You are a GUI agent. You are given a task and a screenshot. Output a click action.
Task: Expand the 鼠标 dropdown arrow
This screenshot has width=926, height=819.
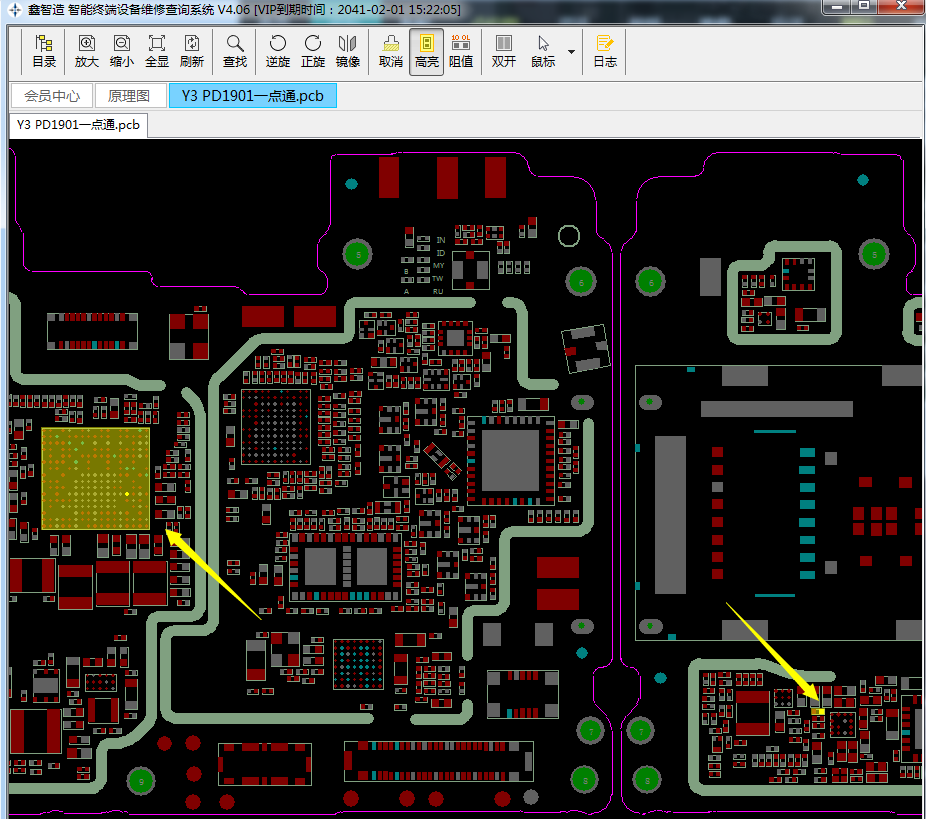coord(571,52)
